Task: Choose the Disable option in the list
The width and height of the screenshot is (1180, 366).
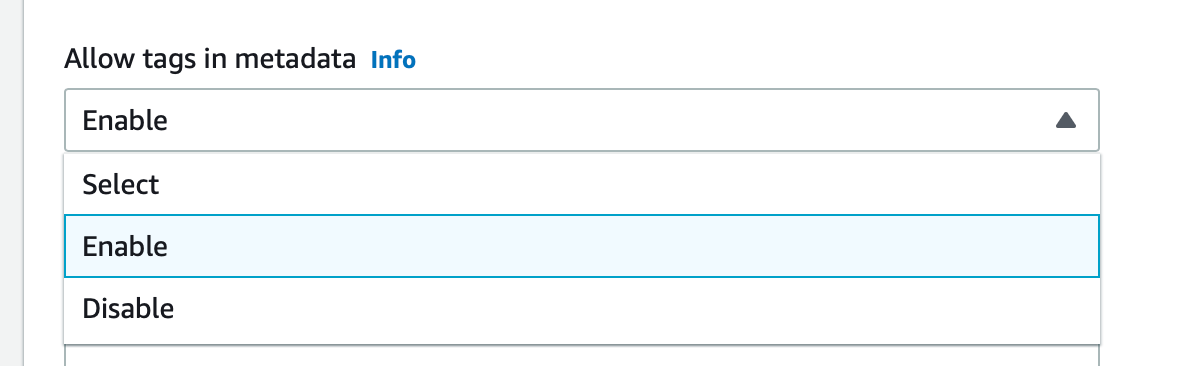Action: click(582, 308)
